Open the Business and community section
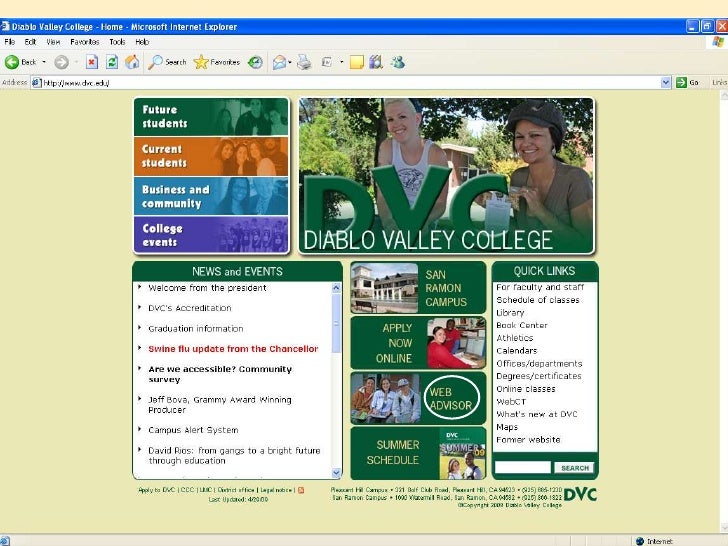The width and height of the screenshot is (728, 546). (x=211, y=196)
